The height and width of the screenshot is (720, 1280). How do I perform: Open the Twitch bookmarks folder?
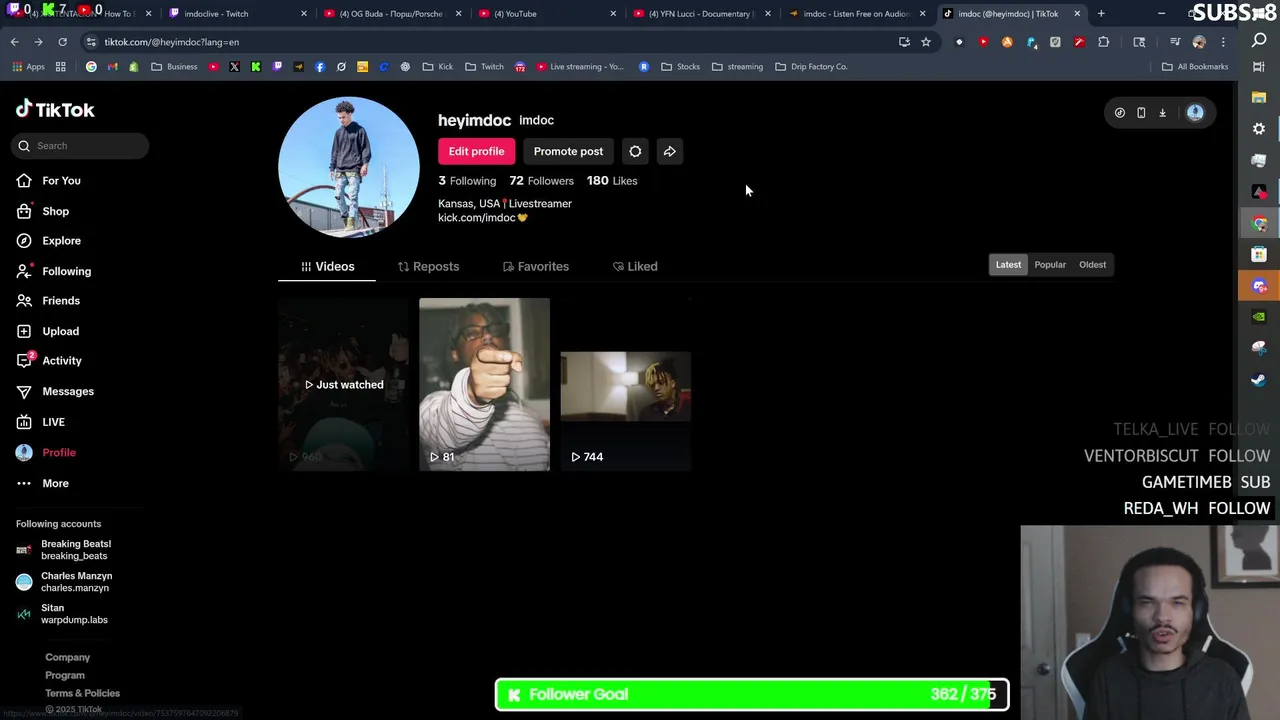tap(484, 67)
